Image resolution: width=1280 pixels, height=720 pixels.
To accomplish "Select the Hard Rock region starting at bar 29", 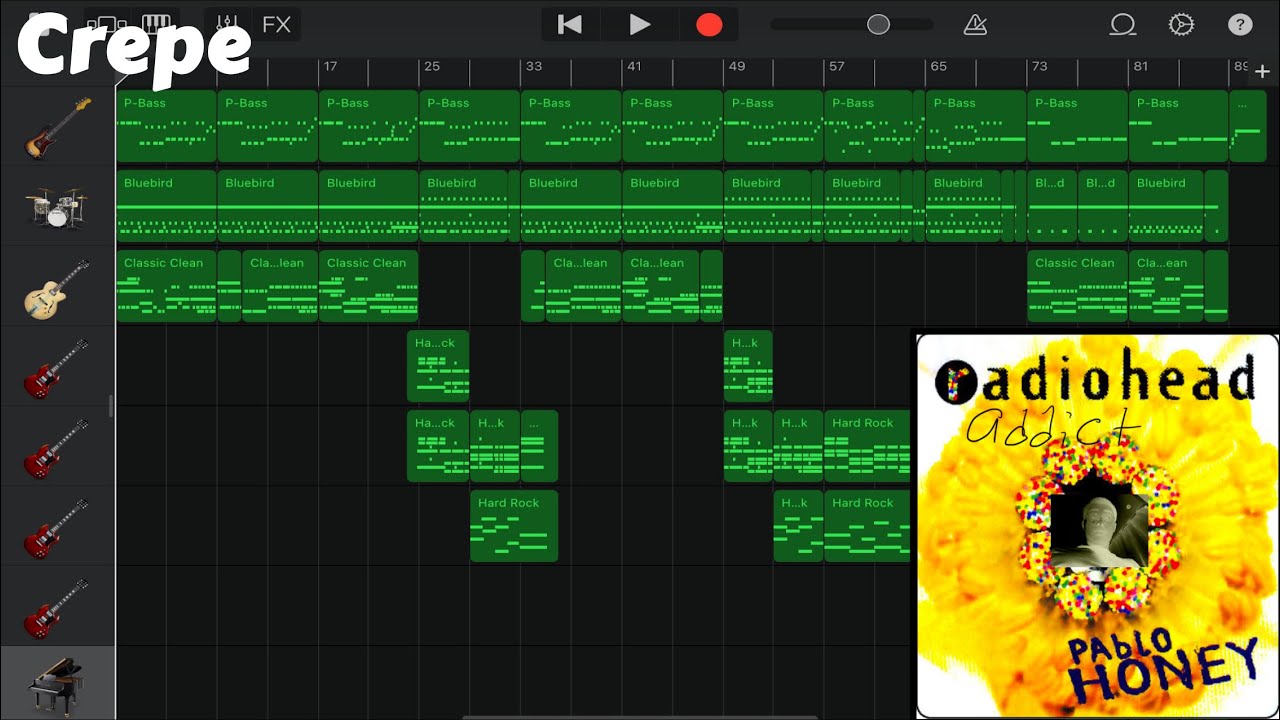I will click(514, 526).
